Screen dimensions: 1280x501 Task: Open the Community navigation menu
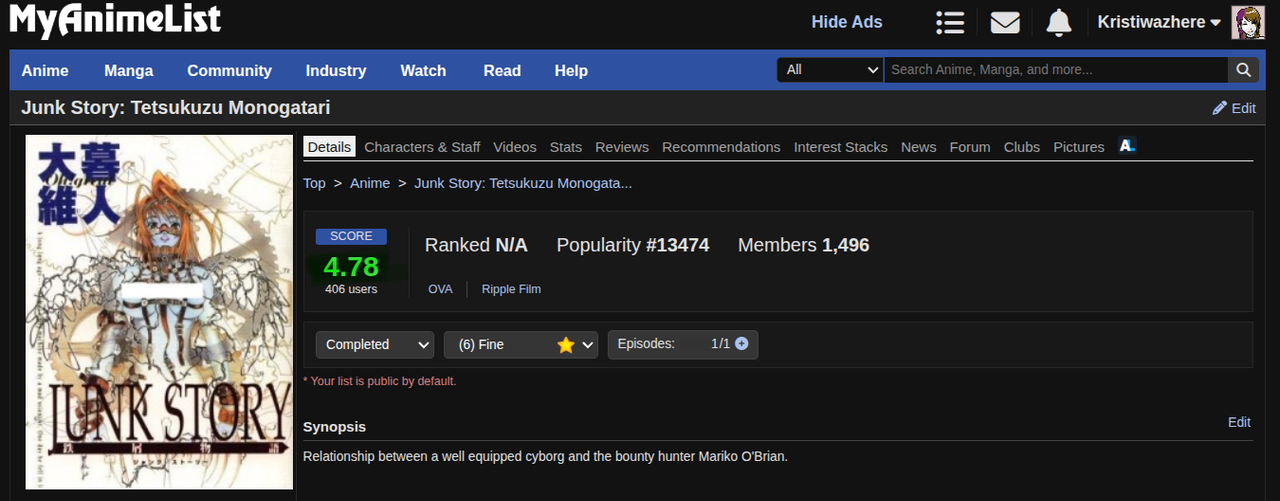coord(229,71)
